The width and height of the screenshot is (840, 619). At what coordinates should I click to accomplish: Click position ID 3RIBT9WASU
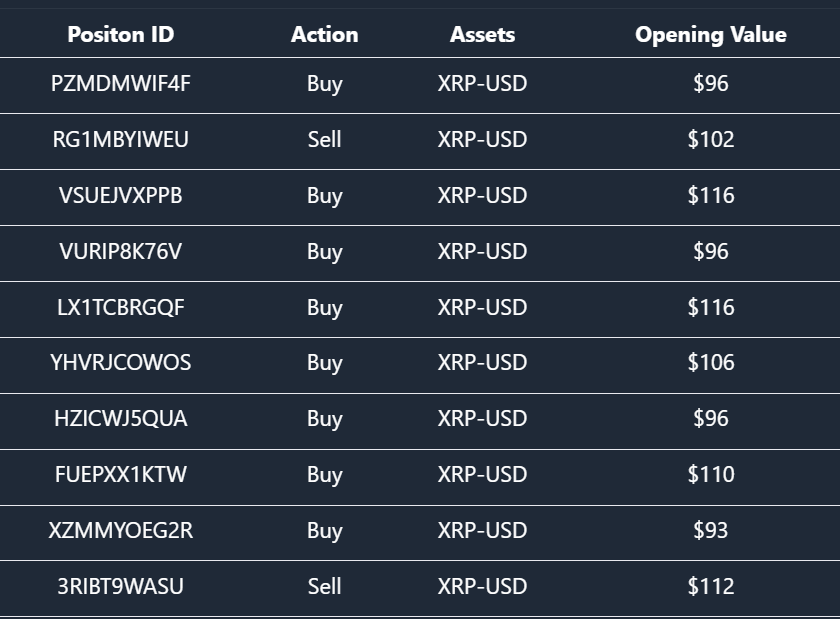click(121, 587)
